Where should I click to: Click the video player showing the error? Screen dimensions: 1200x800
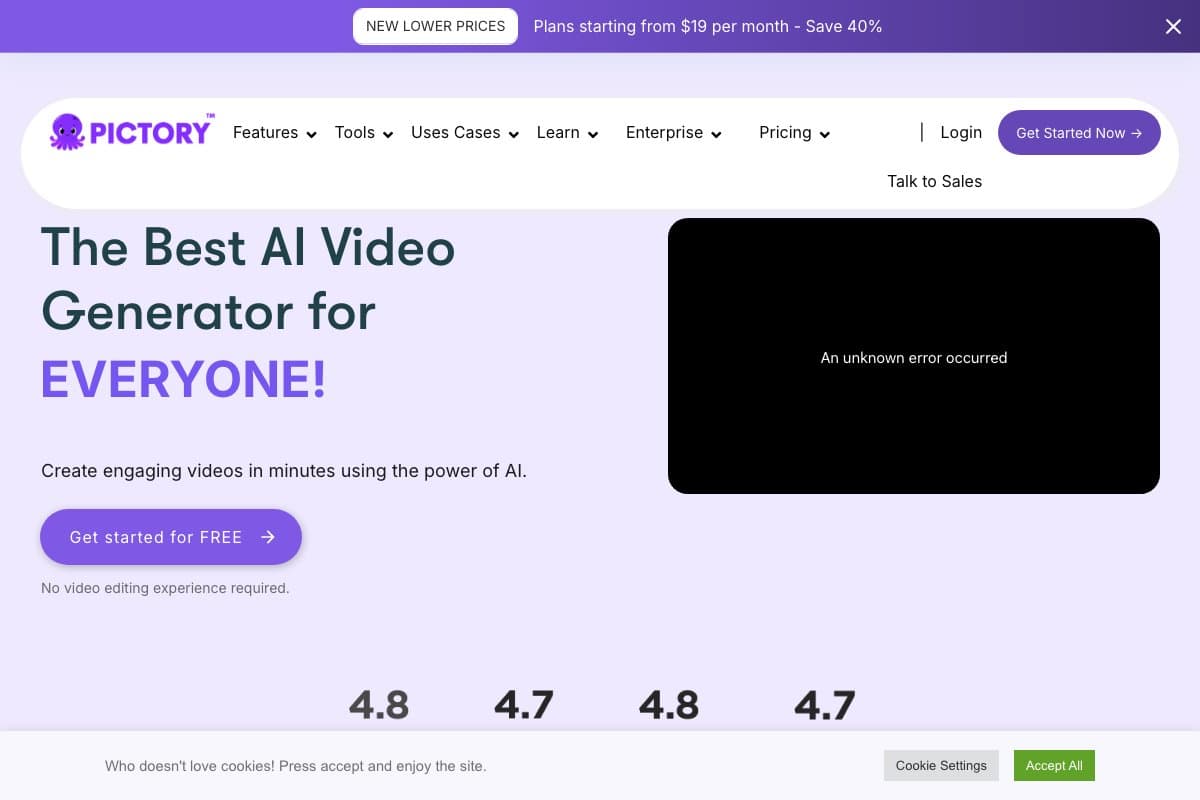coord(913,356)
